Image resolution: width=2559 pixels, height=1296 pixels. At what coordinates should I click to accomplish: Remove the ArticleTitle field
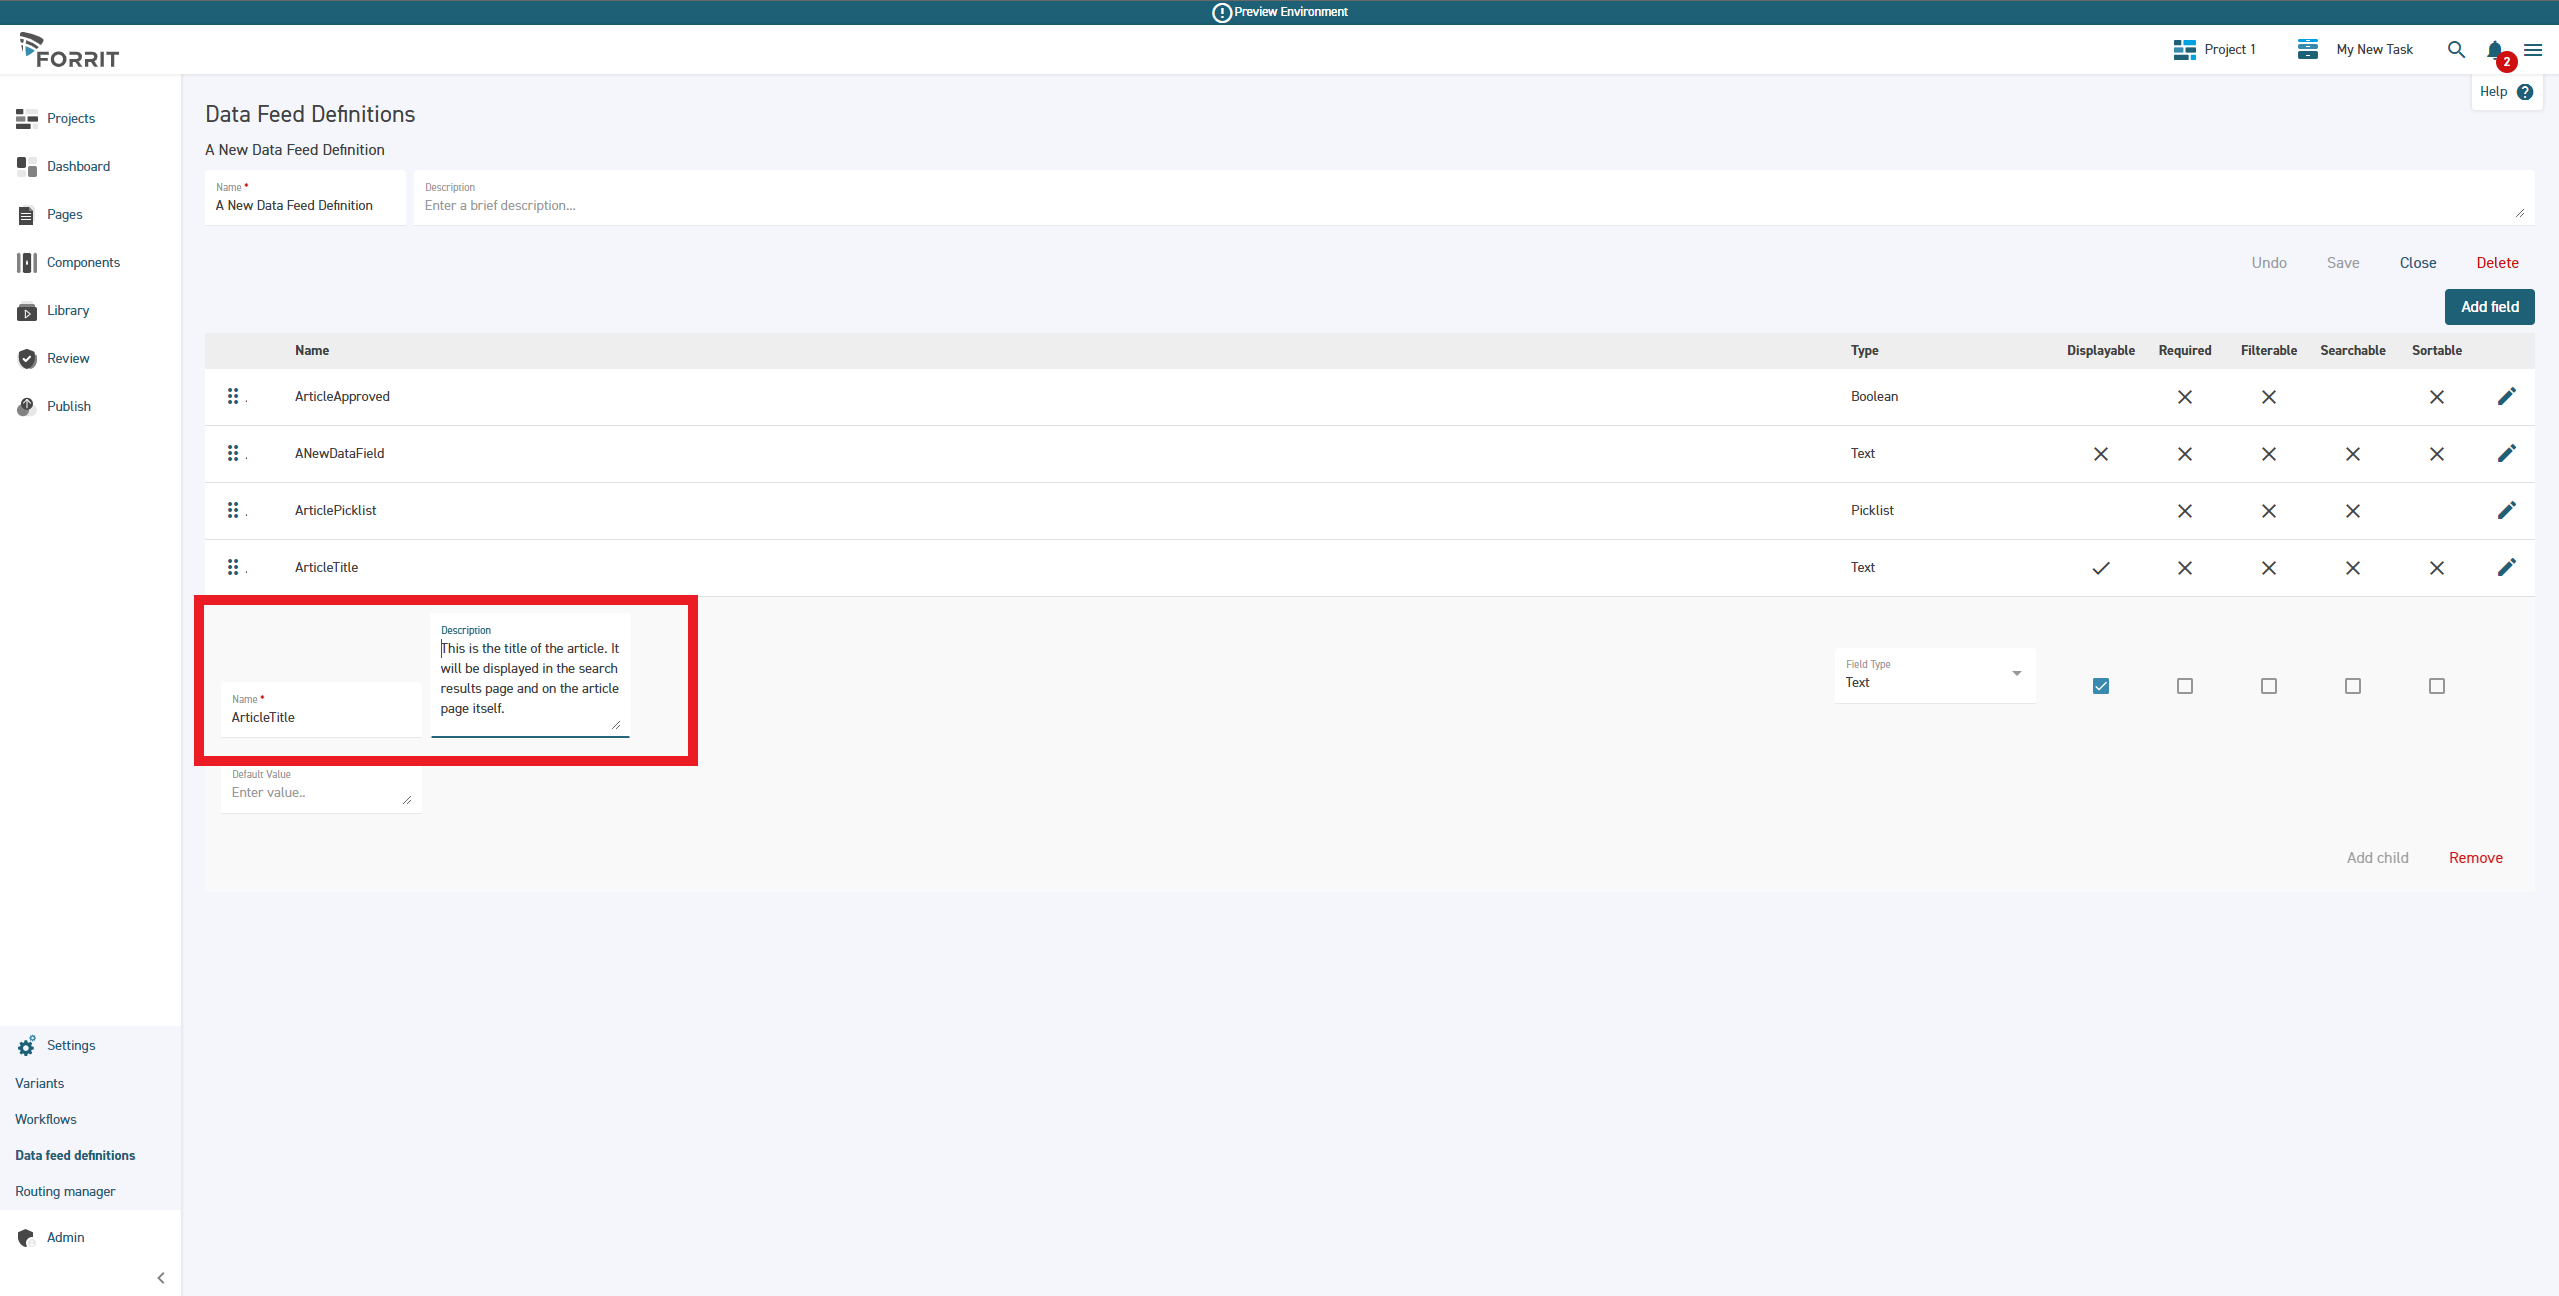coord(2475,857)
